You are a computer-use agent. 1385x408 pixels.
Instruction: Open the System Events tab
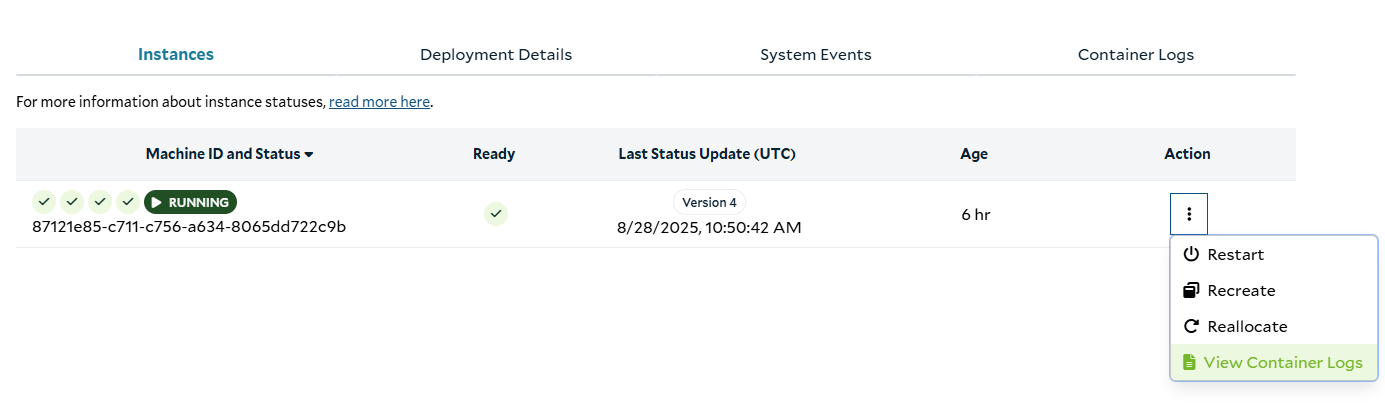816,54
